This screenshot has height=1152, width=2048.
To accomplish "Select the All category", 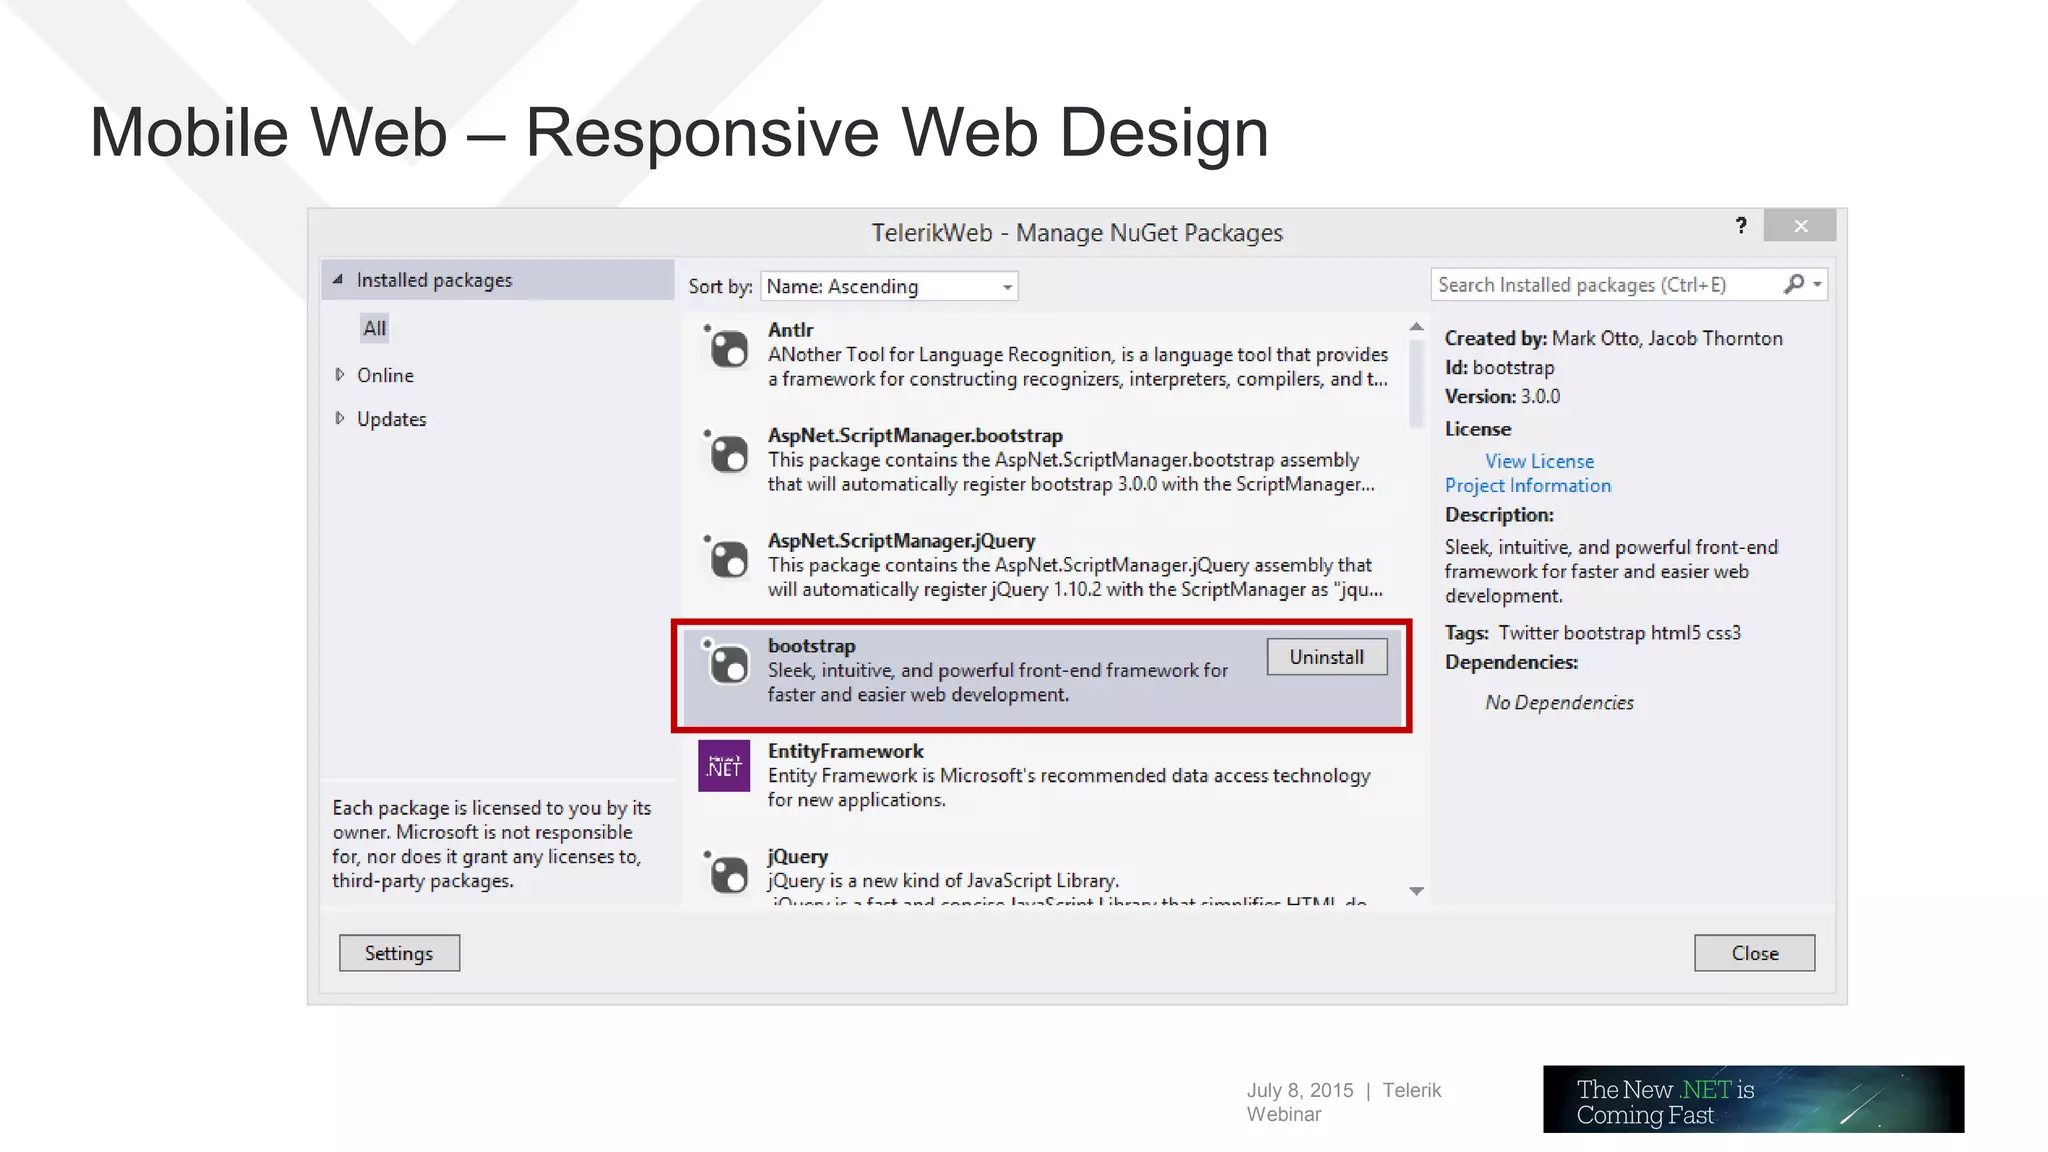I will (374, 328).
